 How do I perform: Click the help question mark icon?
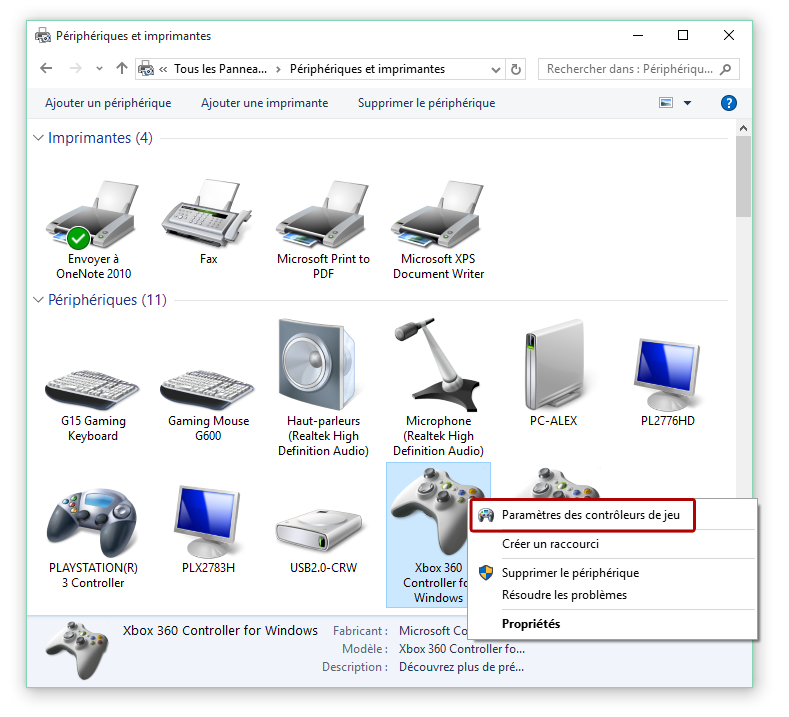coord(728,103)
